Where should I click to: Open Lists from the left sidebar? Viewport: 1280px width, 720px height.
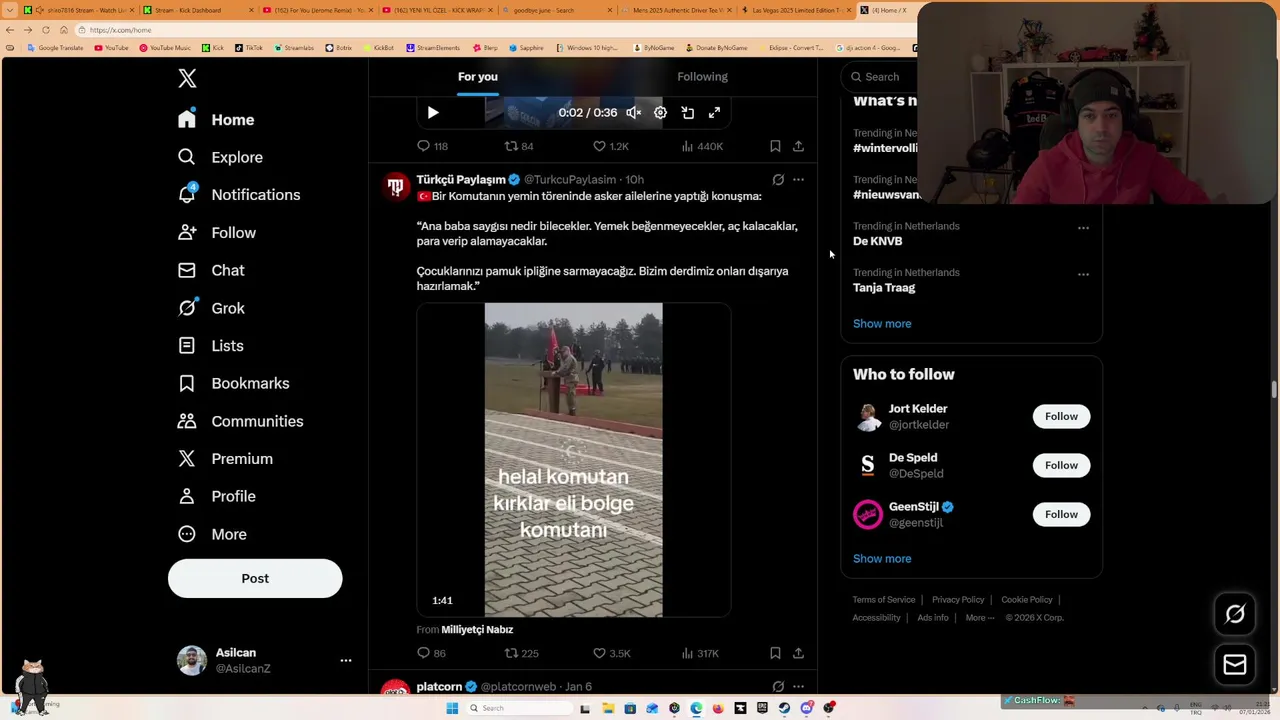(x=211, y=346)
